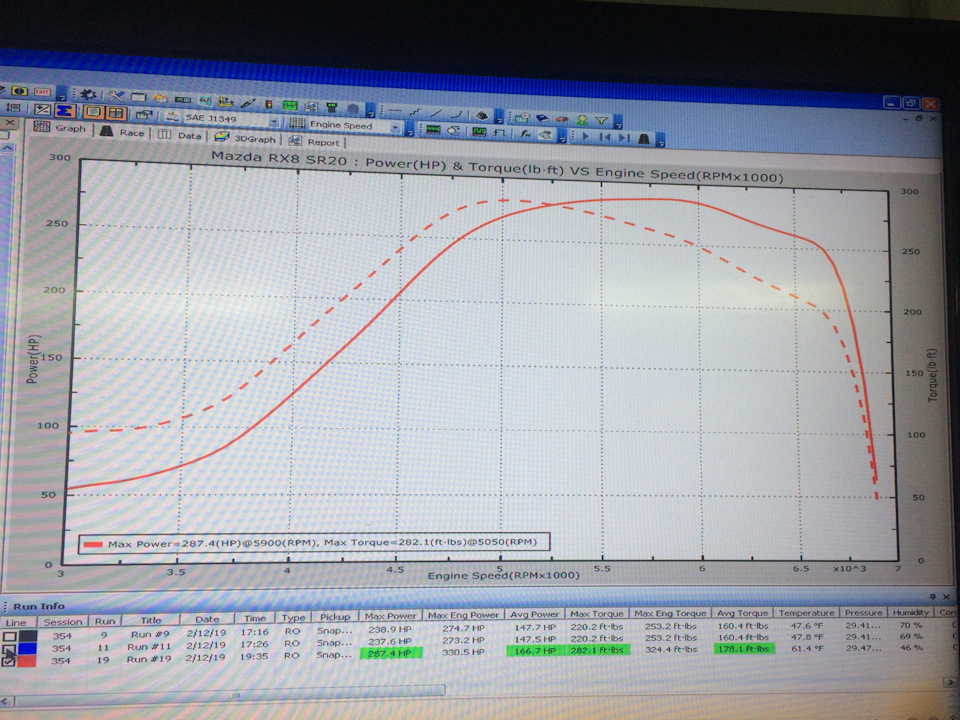Click the road track icon beside playback controls
Viewport: 960px width, 720px height.
pos(644,138)
